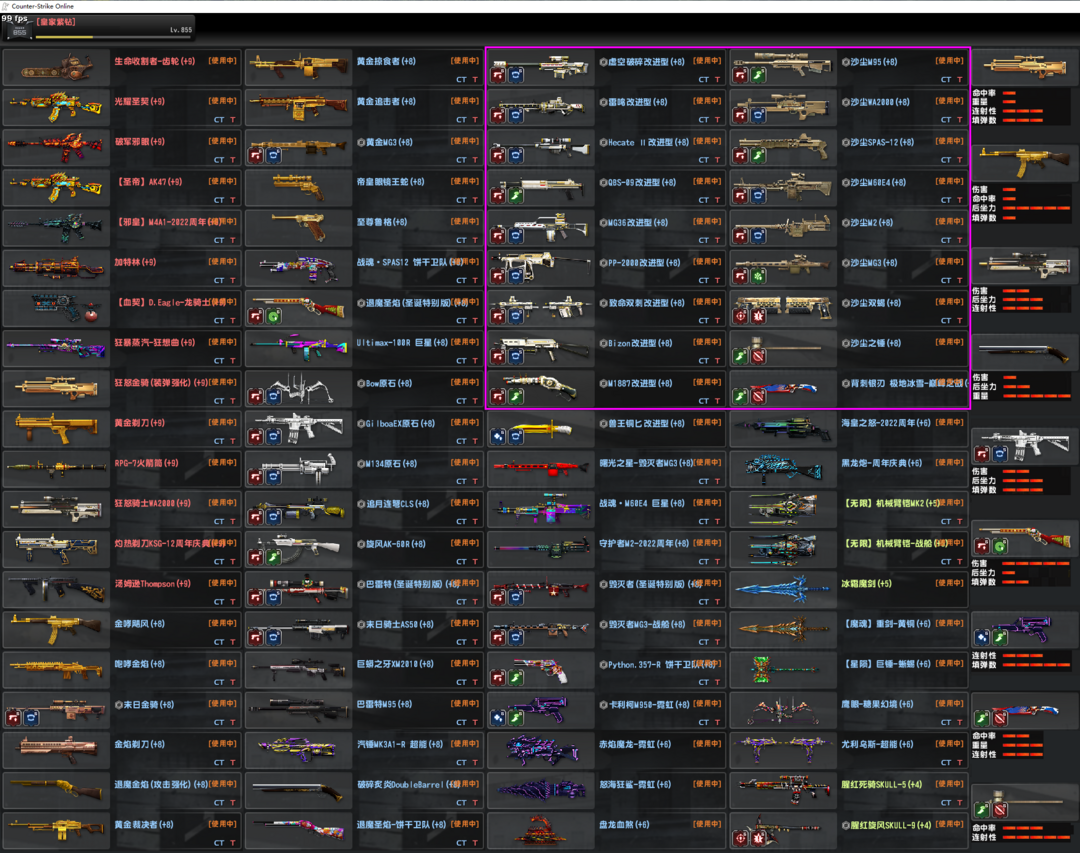
Task: Click the green boot badge on 旋风AK-60R
Action: [273, 557]
